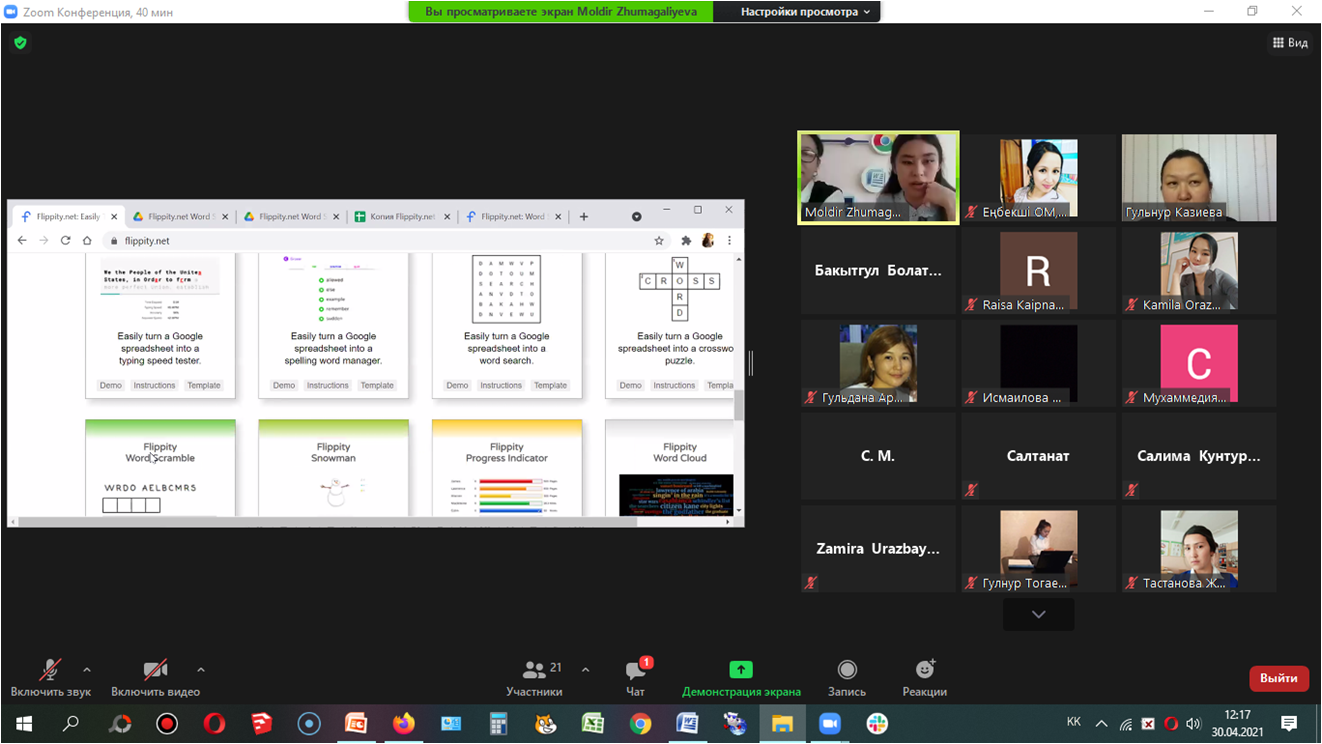Open the Чат chat panel
The width and height of the screenshot is (1322, 744).
(635, 677)
